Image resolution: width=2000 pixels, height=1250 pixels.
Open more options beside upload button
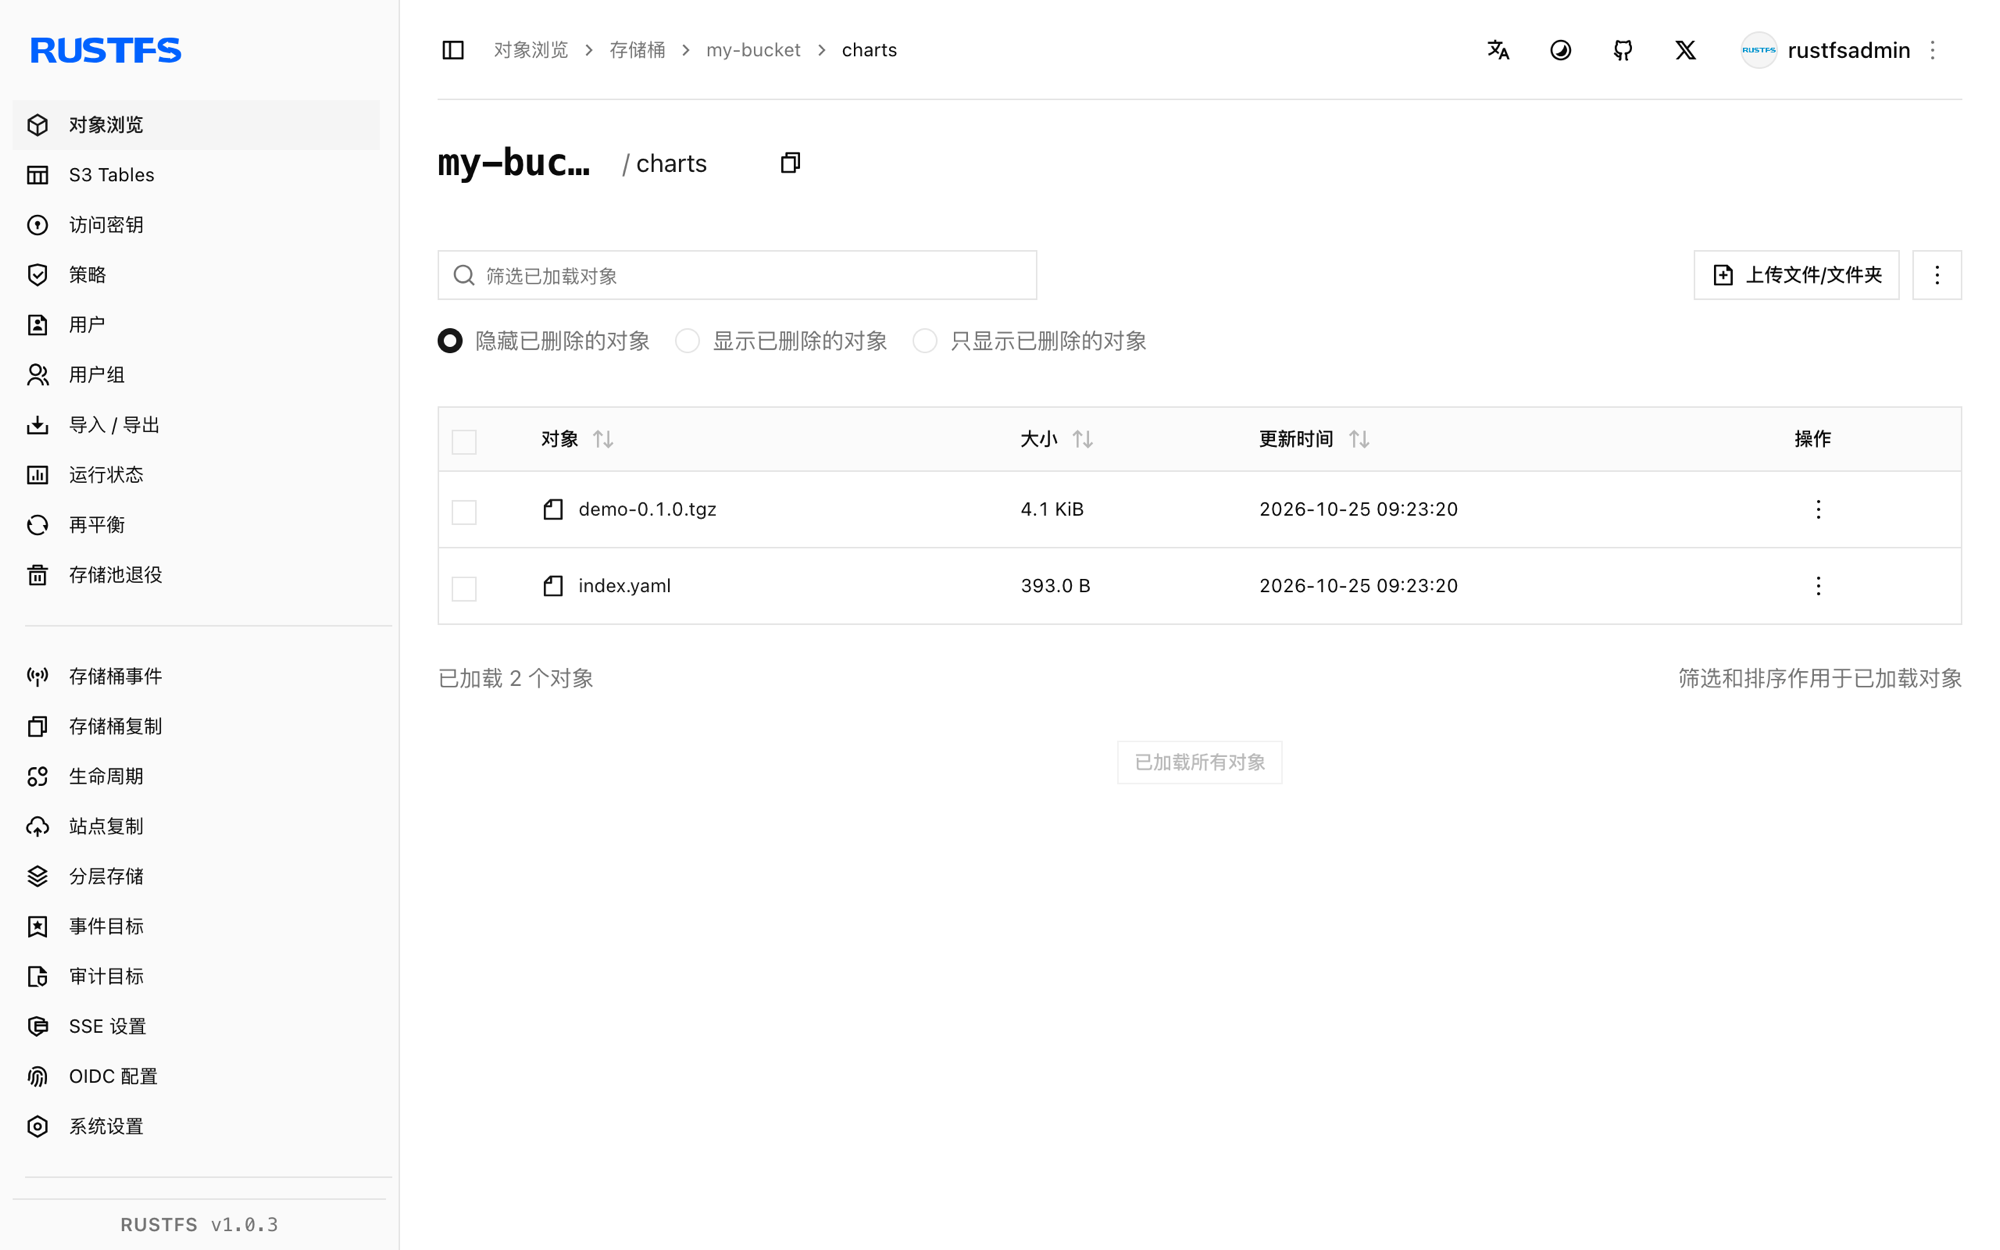[1937, 275]
